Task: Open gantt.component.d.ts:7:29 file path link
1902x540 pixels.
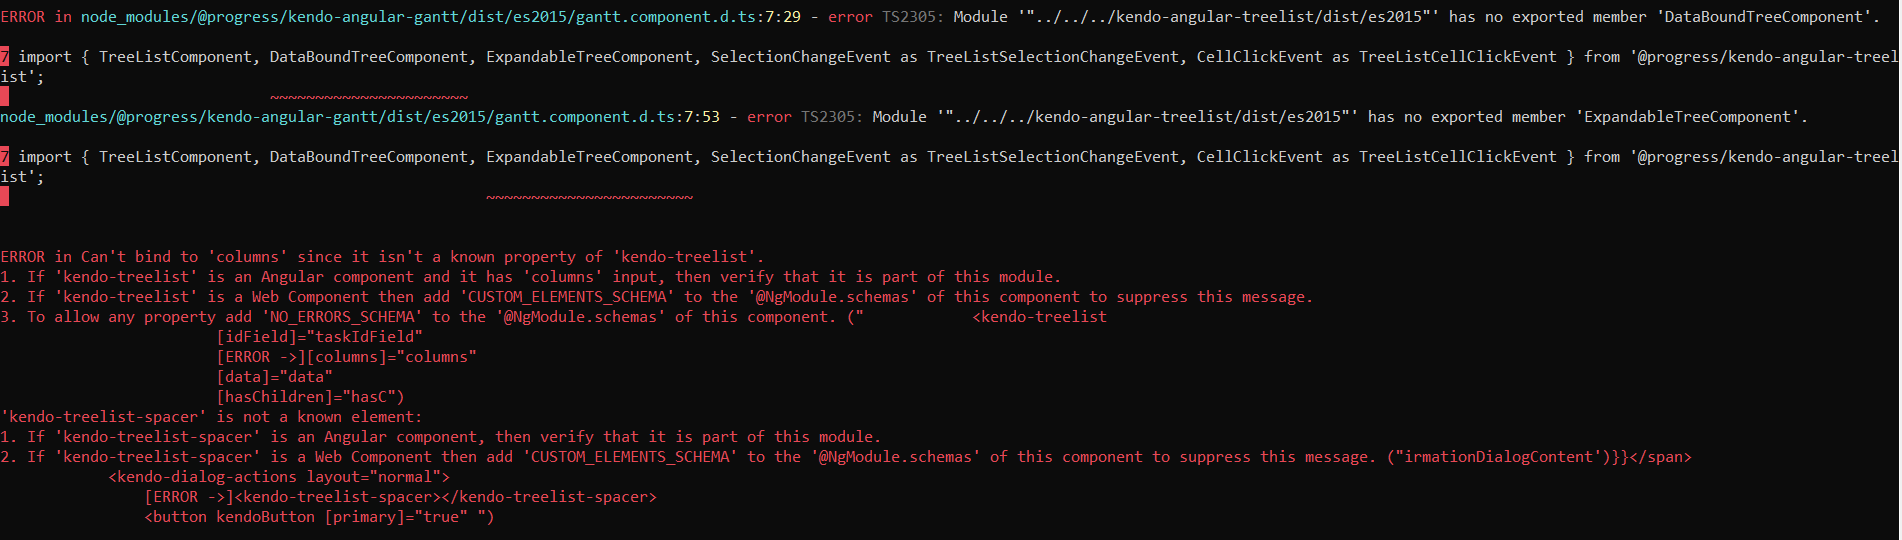Action: 440,17
